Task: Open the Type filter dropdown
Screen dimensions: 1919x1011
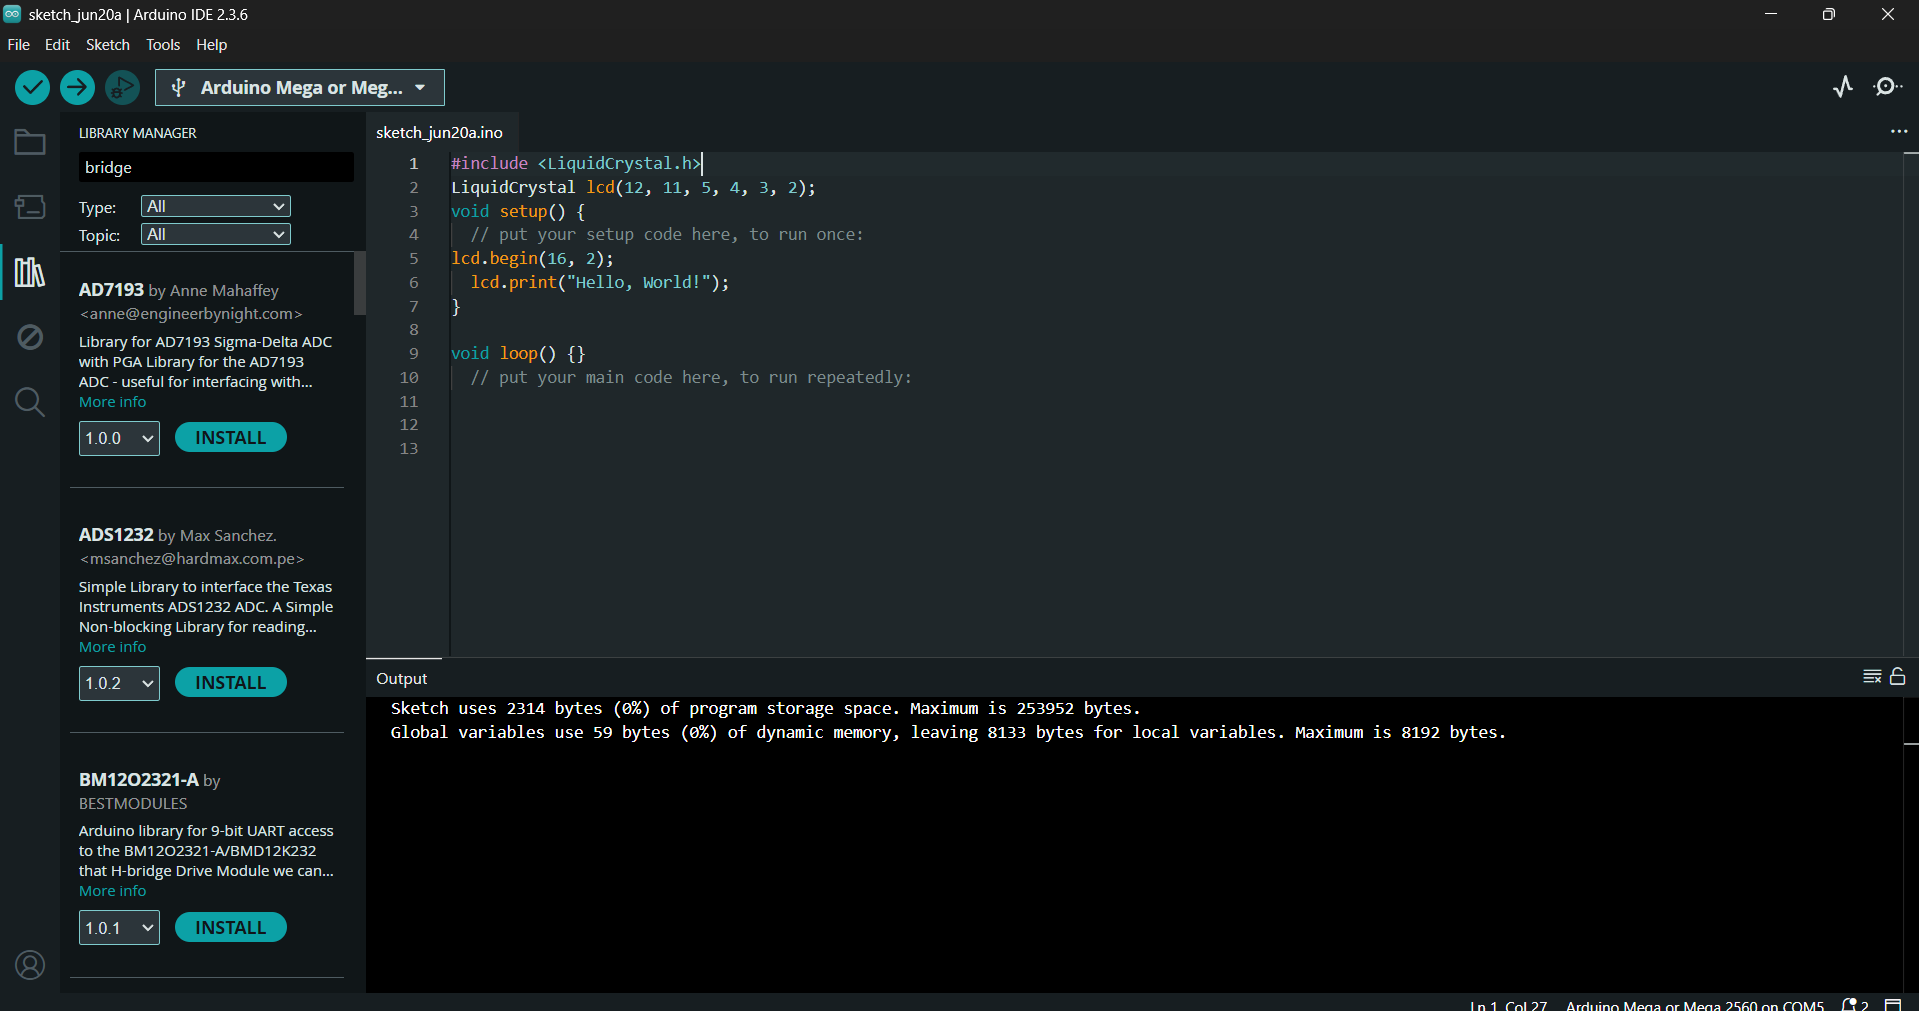Action: (216, 206)
